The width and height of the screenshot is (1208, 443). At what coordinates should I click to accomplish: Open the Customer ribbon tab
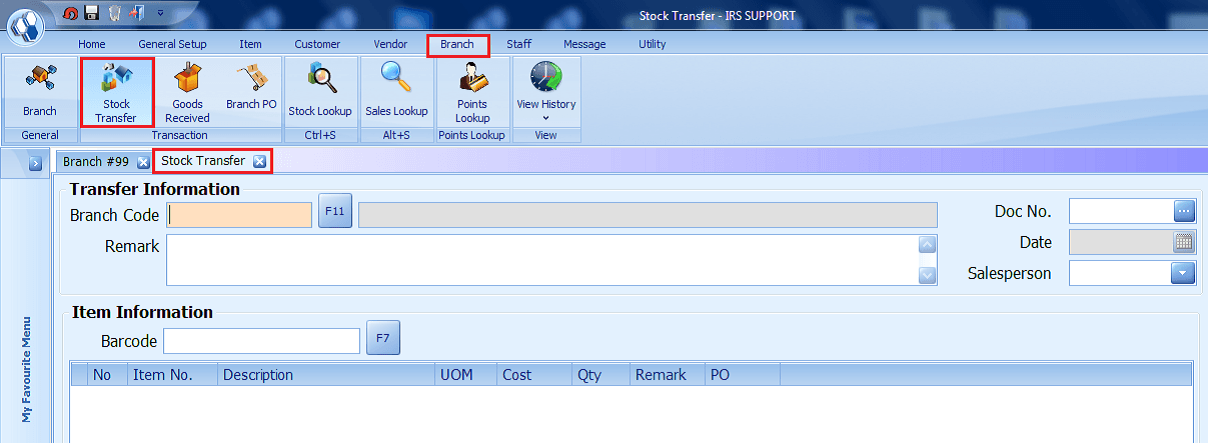(x=317, y=44)
